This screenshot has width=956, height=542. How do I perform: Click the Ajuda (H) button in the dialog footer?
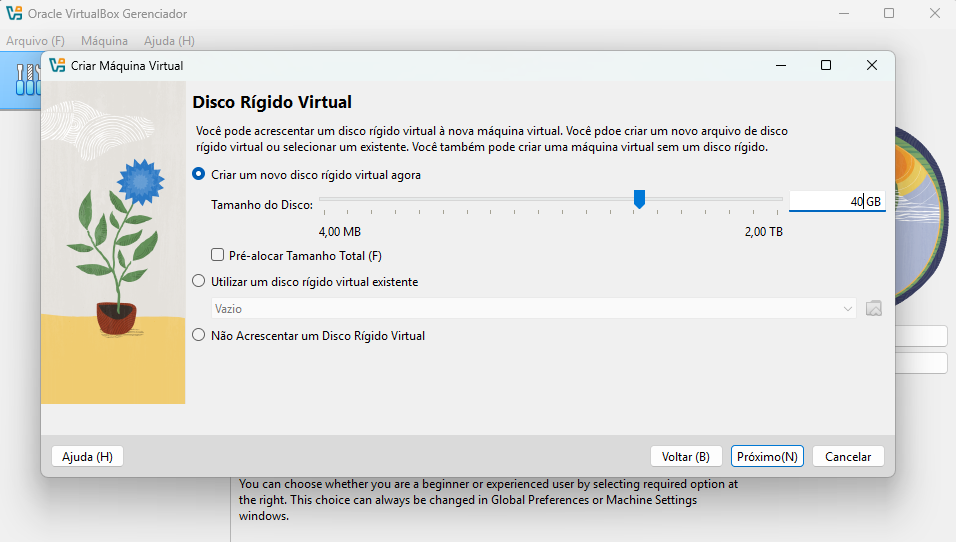point(87,456)
